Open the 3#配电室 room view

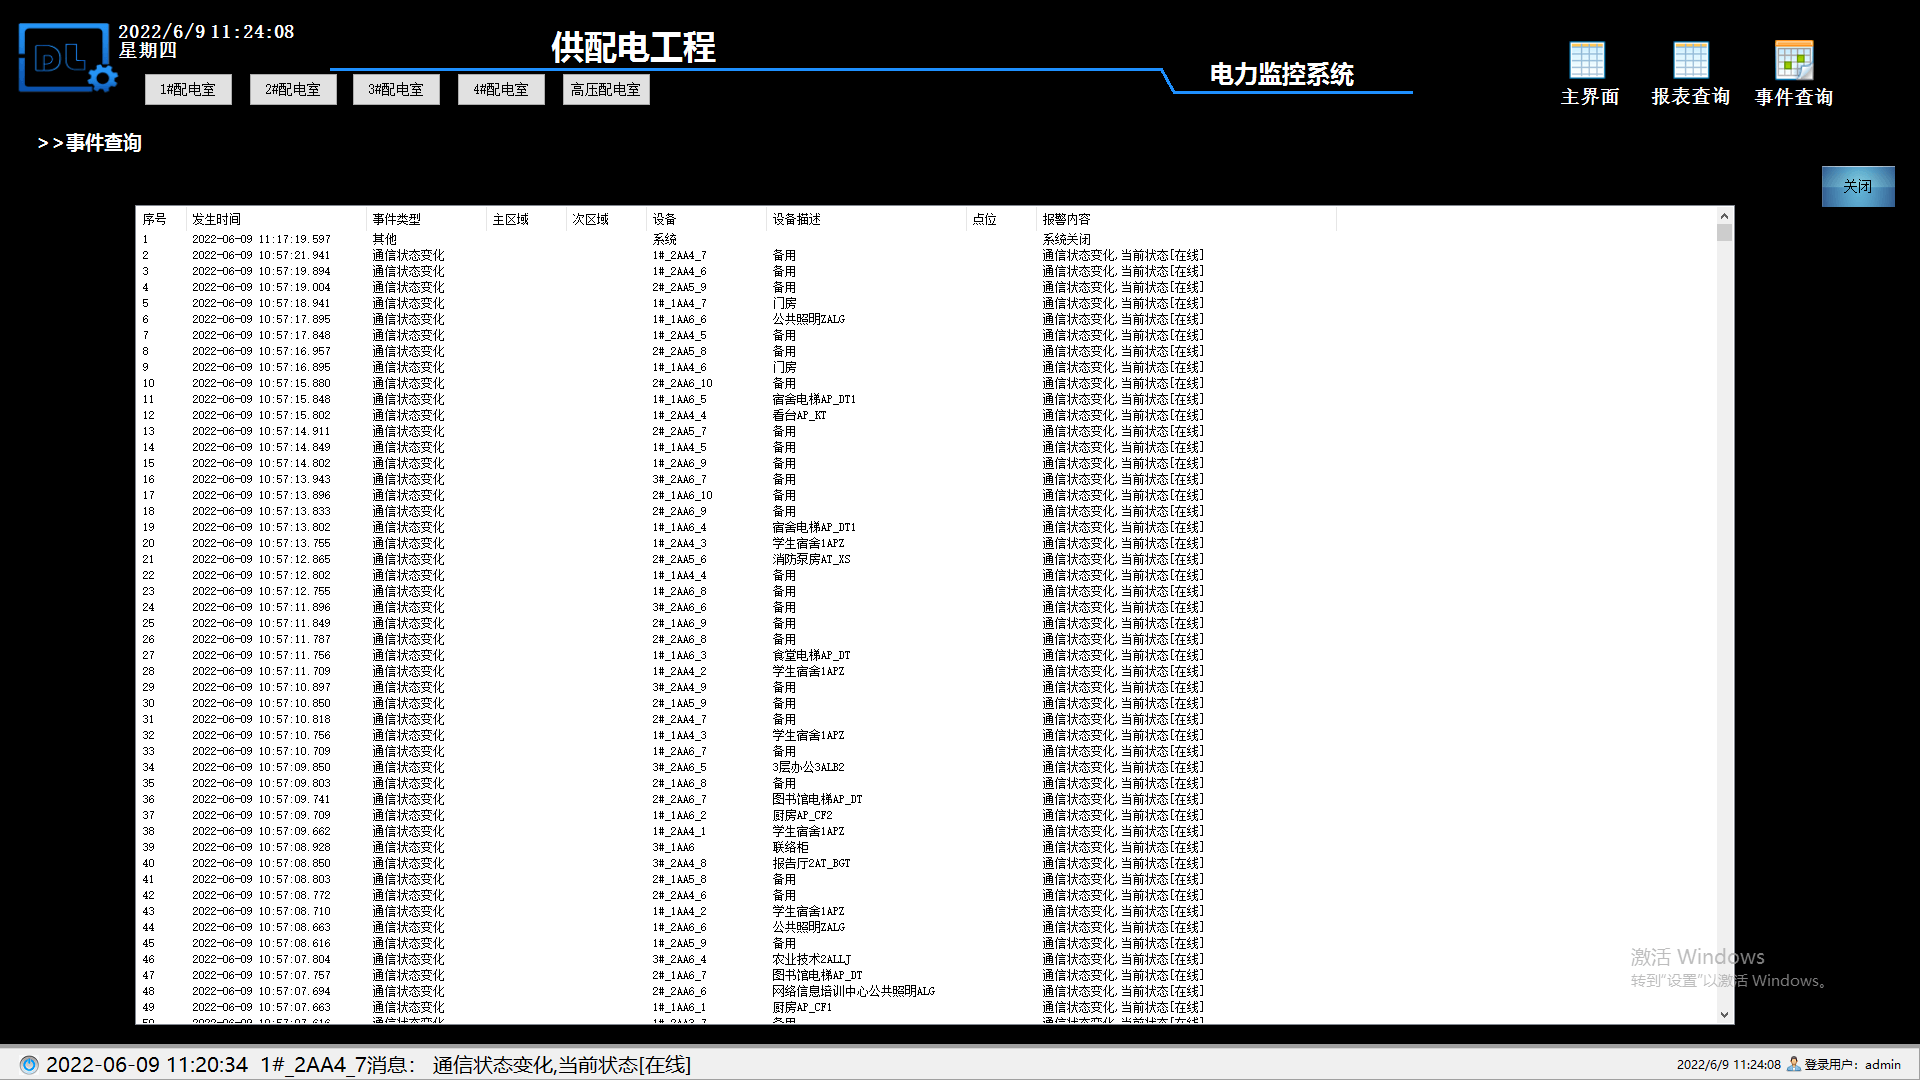click(x=396, y=90)
